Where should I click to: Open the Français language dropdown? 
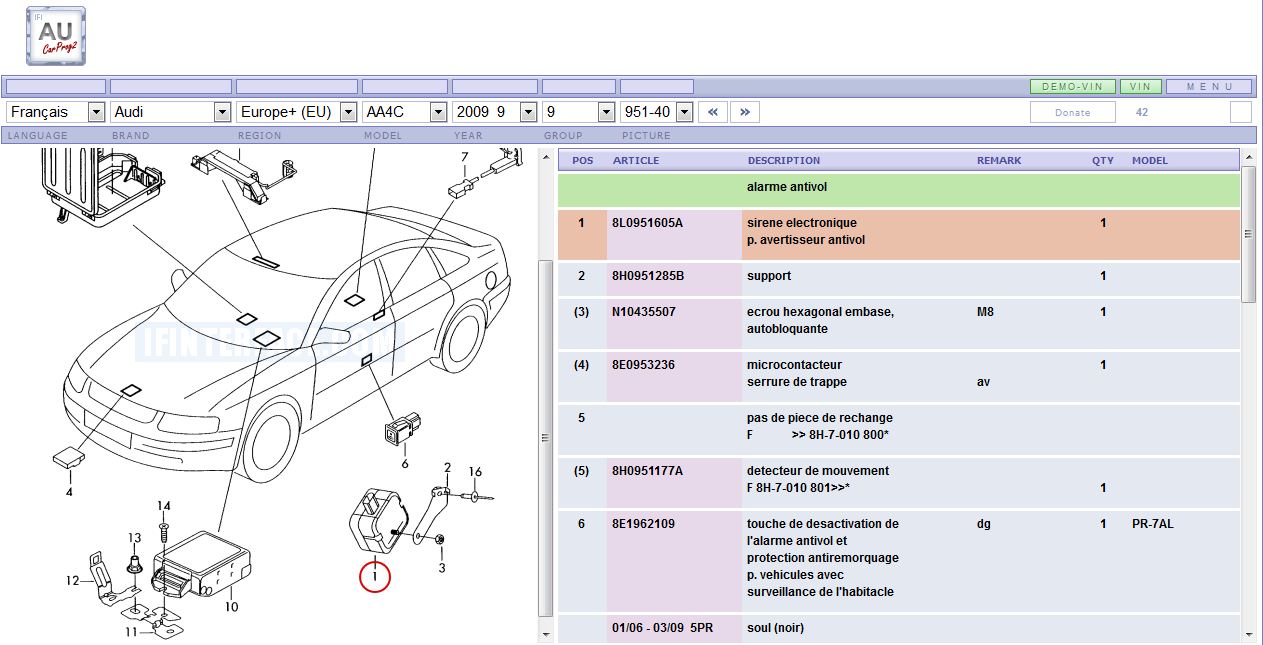click(96, 112)
